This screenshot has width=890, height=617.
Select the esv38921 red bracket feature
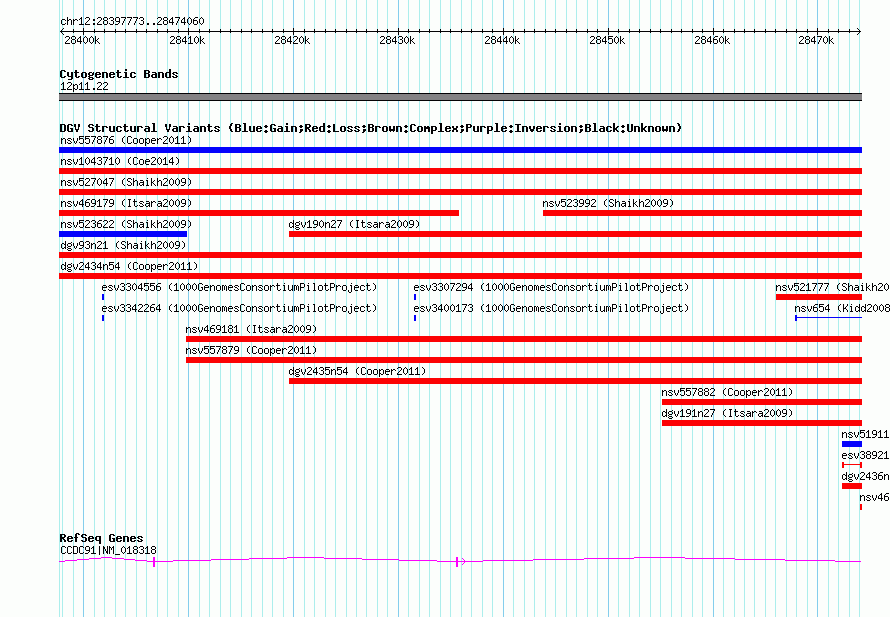852,465
